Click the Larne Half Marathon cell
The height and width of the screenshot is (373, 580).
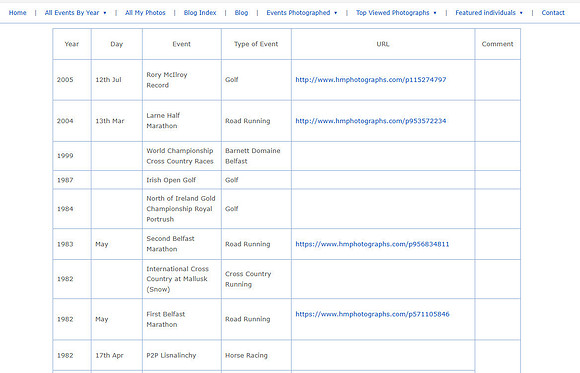pos(182,121)
